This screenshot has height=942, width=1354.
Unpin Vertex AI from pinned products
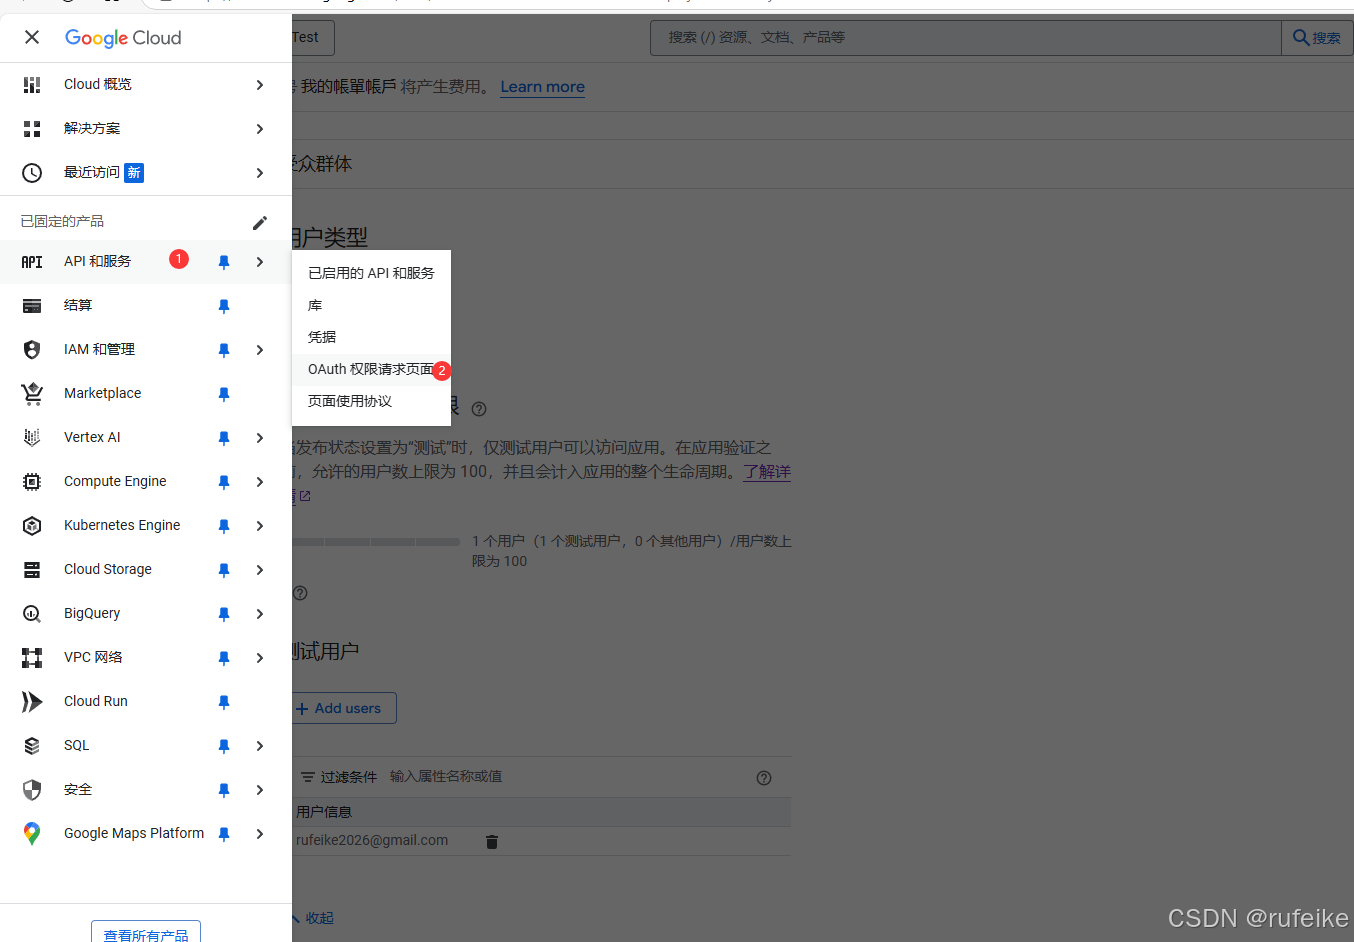224,438
